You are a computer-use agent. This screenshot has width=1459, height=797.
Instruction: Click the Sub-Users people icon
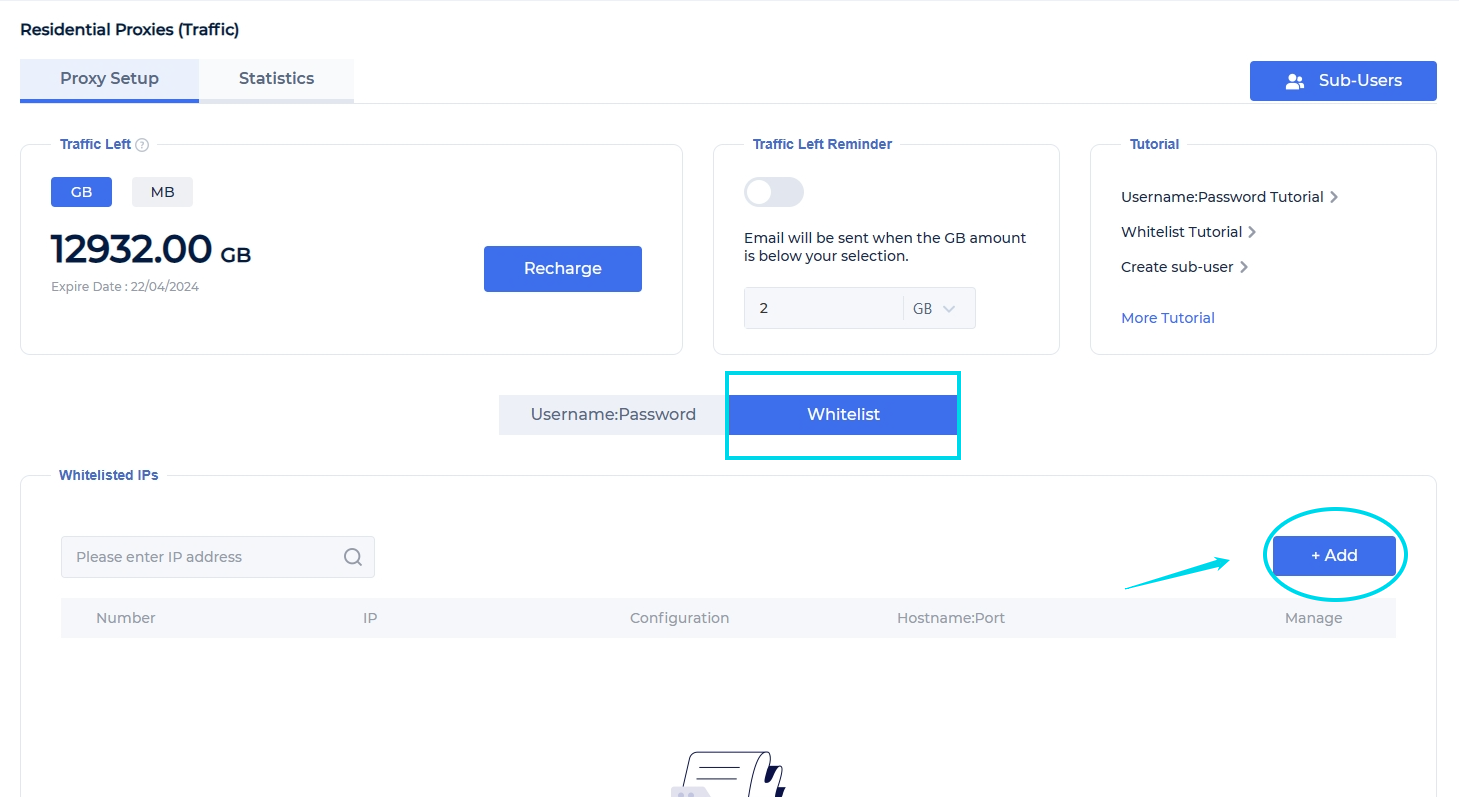(1295, 81)
